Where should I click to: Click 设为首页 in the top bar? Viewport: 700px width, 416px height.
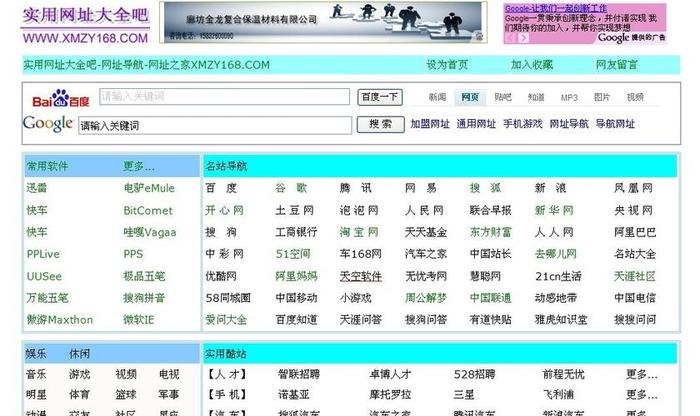tap(447, 65)
